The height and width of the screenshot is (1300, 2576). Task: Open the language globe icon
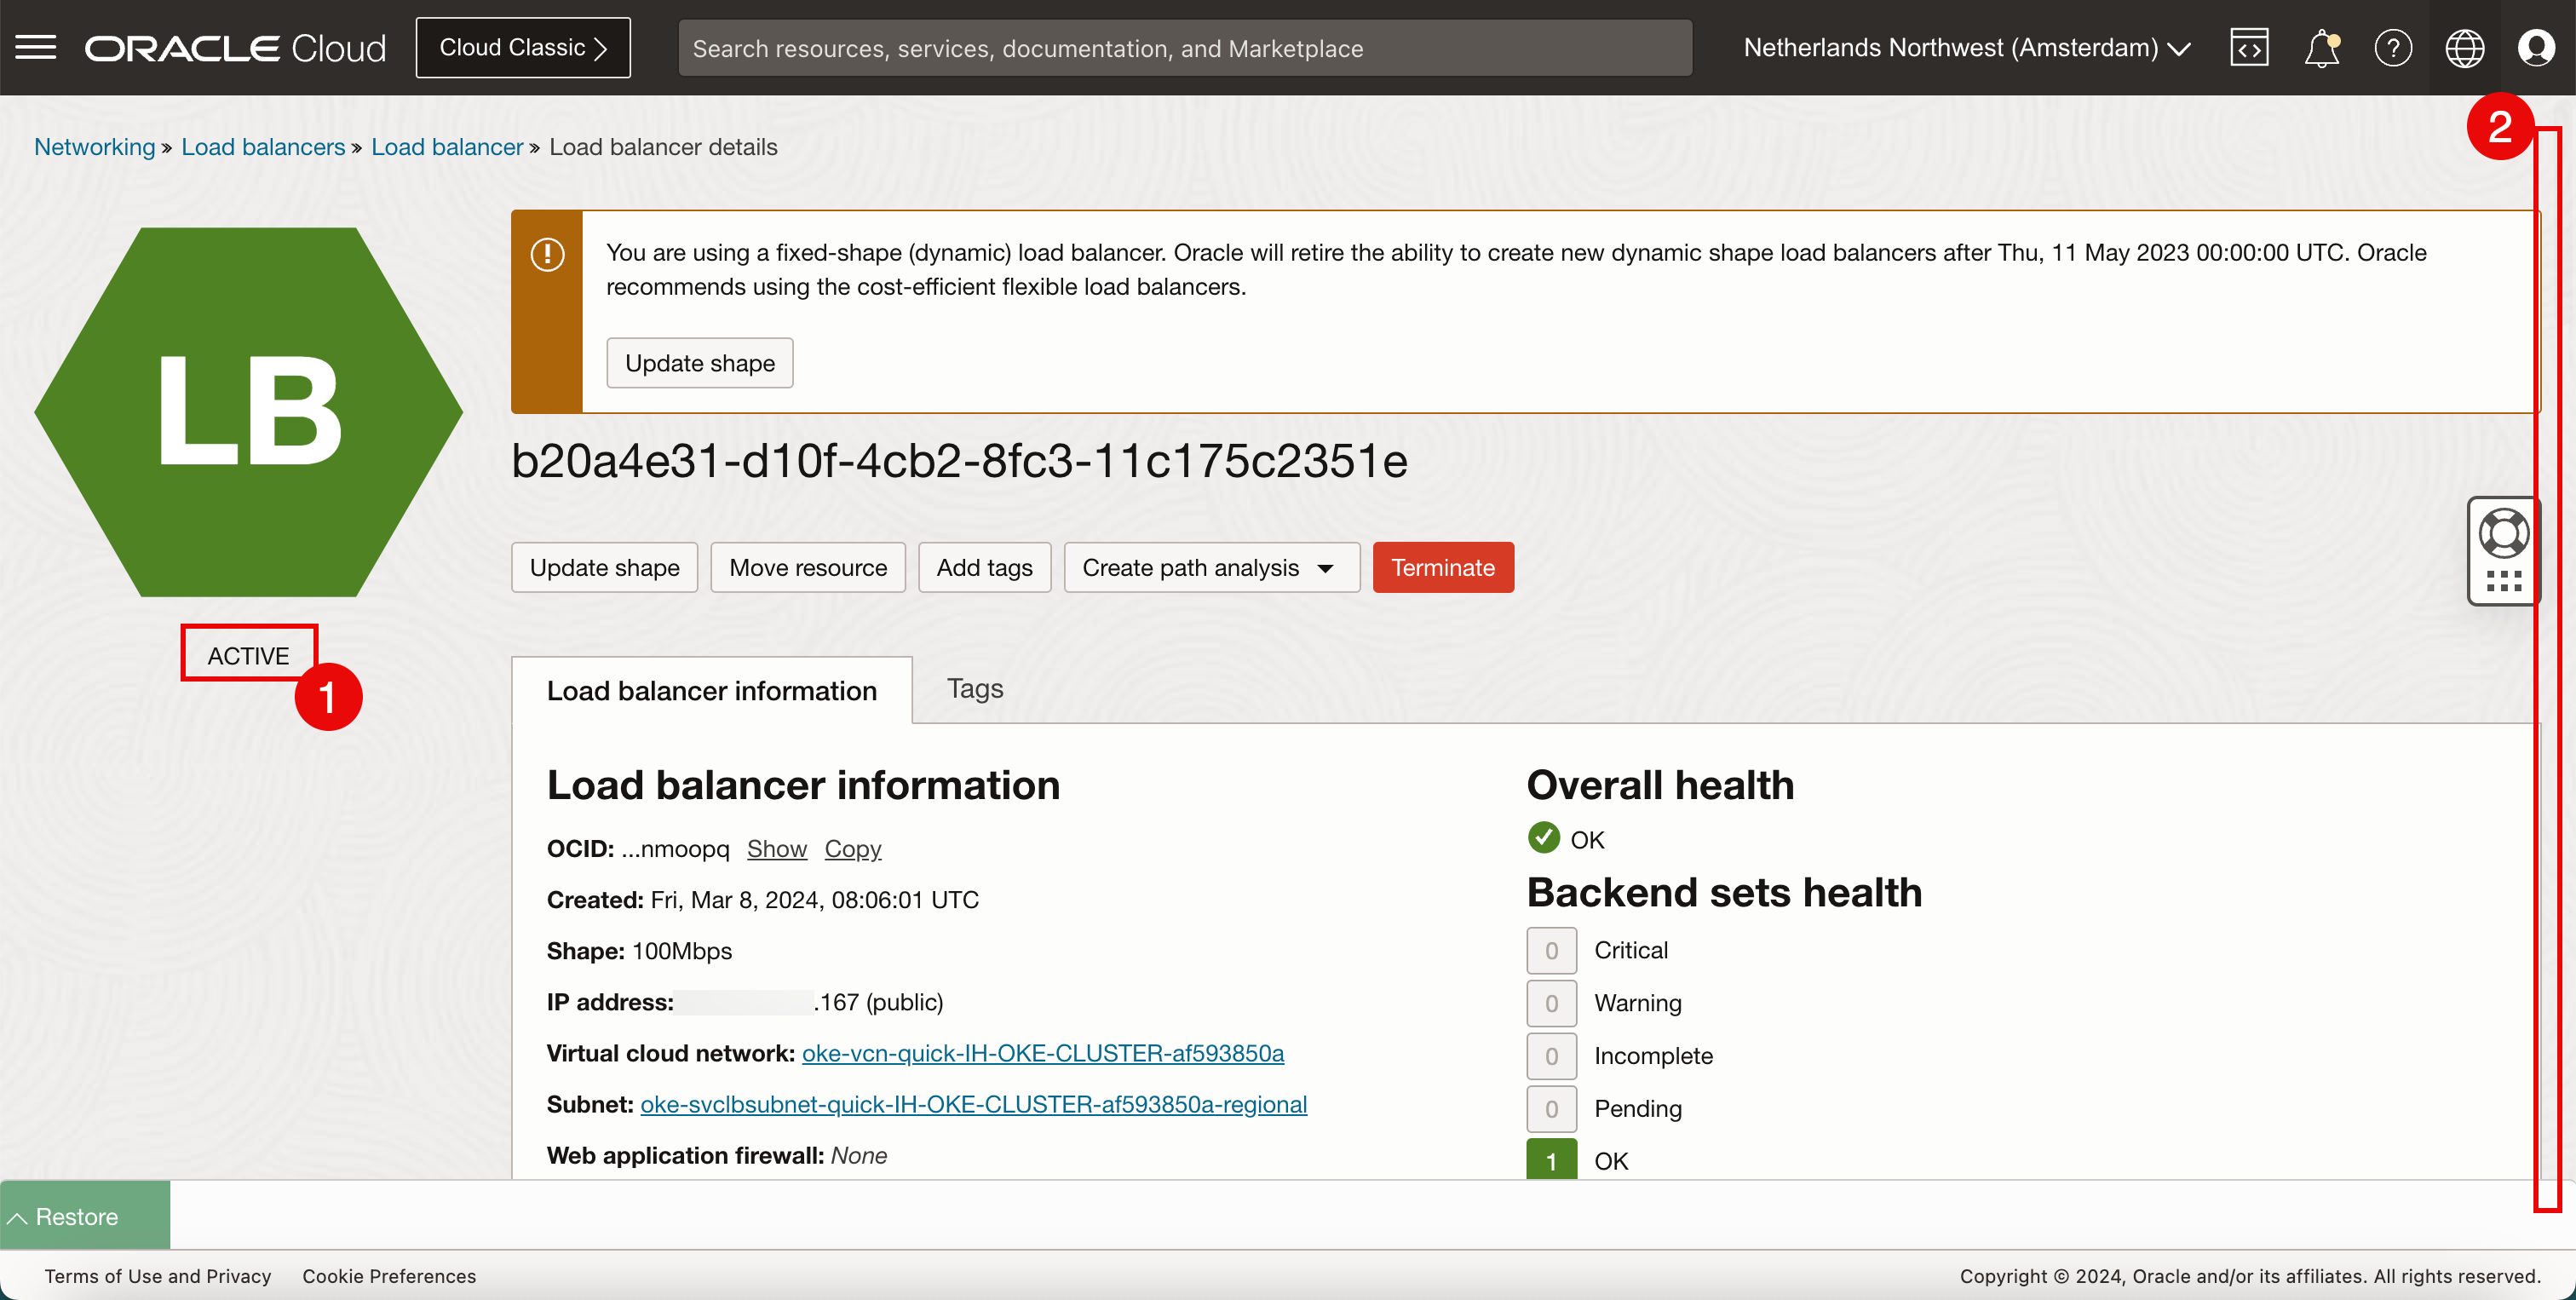click(2464, 47)
